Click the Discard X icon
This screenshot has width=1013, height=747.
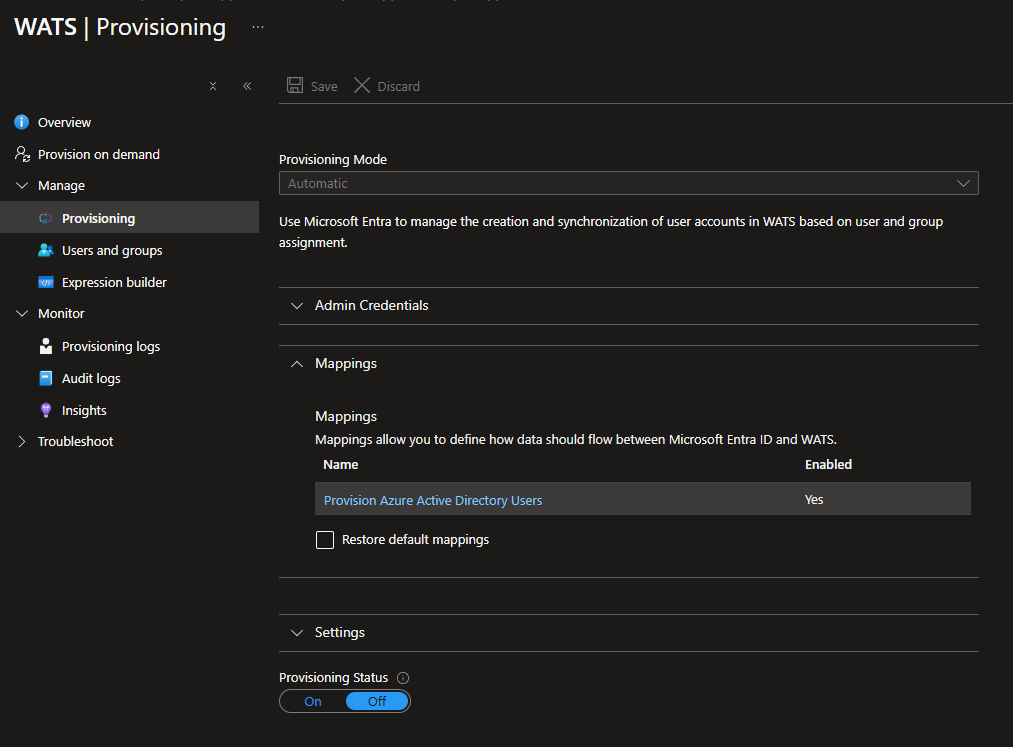(362, 85)
